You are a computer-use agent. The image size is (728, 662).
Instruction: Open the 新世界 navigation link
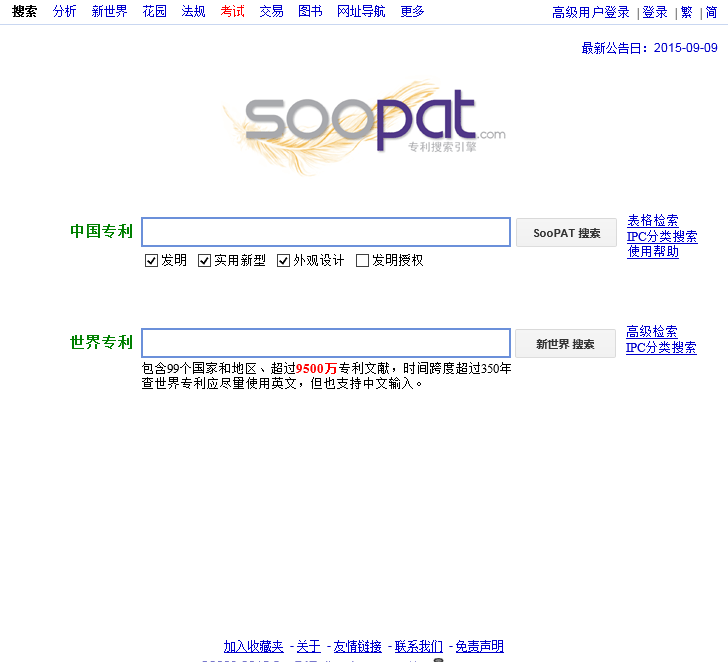[109, 11]
